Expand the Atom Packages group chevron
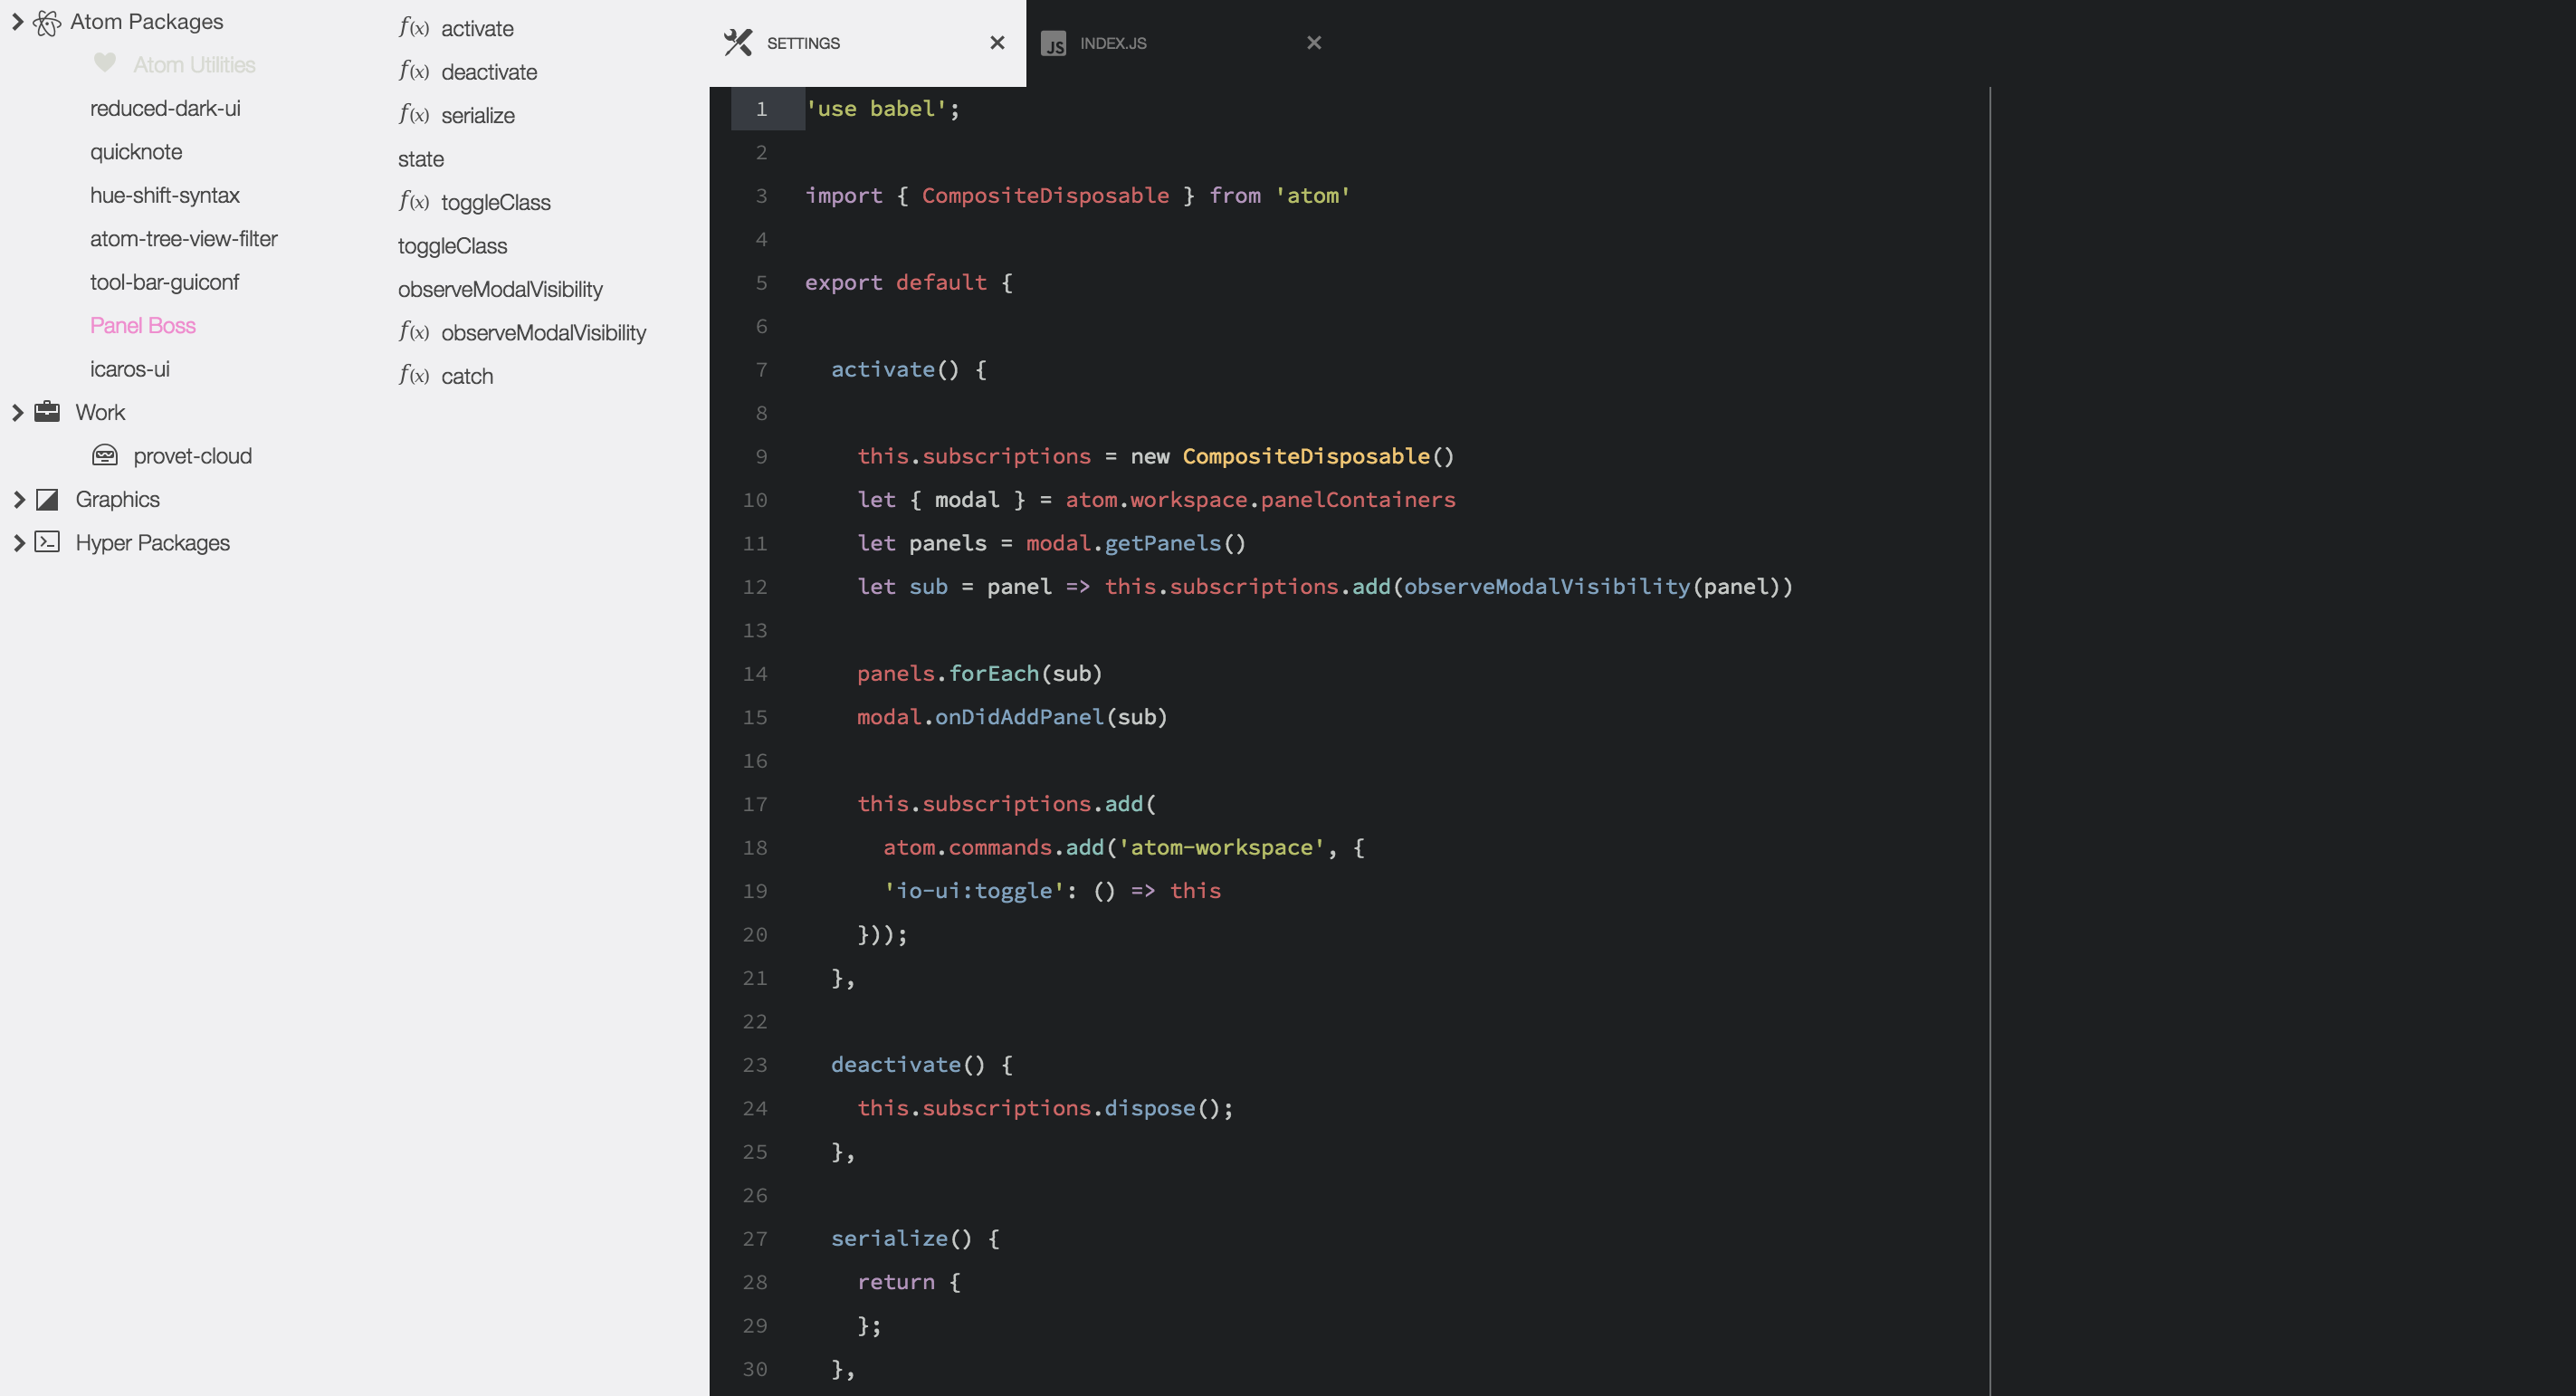The height and width of the screenshot is (1396, 2576). click(17, 22)
